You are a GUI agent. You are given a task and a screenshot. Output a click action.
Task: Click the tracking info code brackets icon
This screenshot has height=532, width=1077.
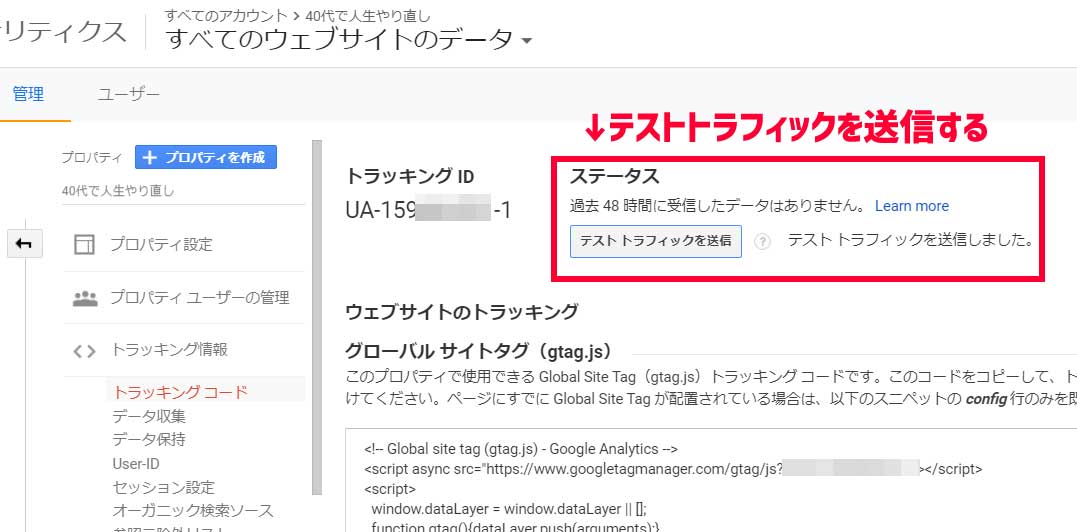(85, 350)
